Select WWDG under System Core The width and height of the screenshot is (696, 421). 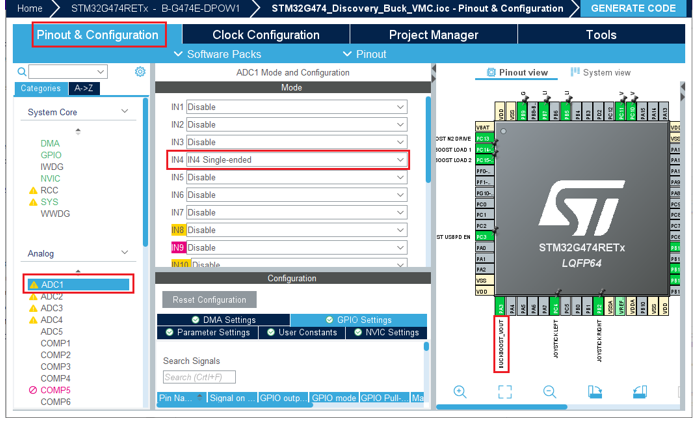pyautogui.click(x=55, y=214)
